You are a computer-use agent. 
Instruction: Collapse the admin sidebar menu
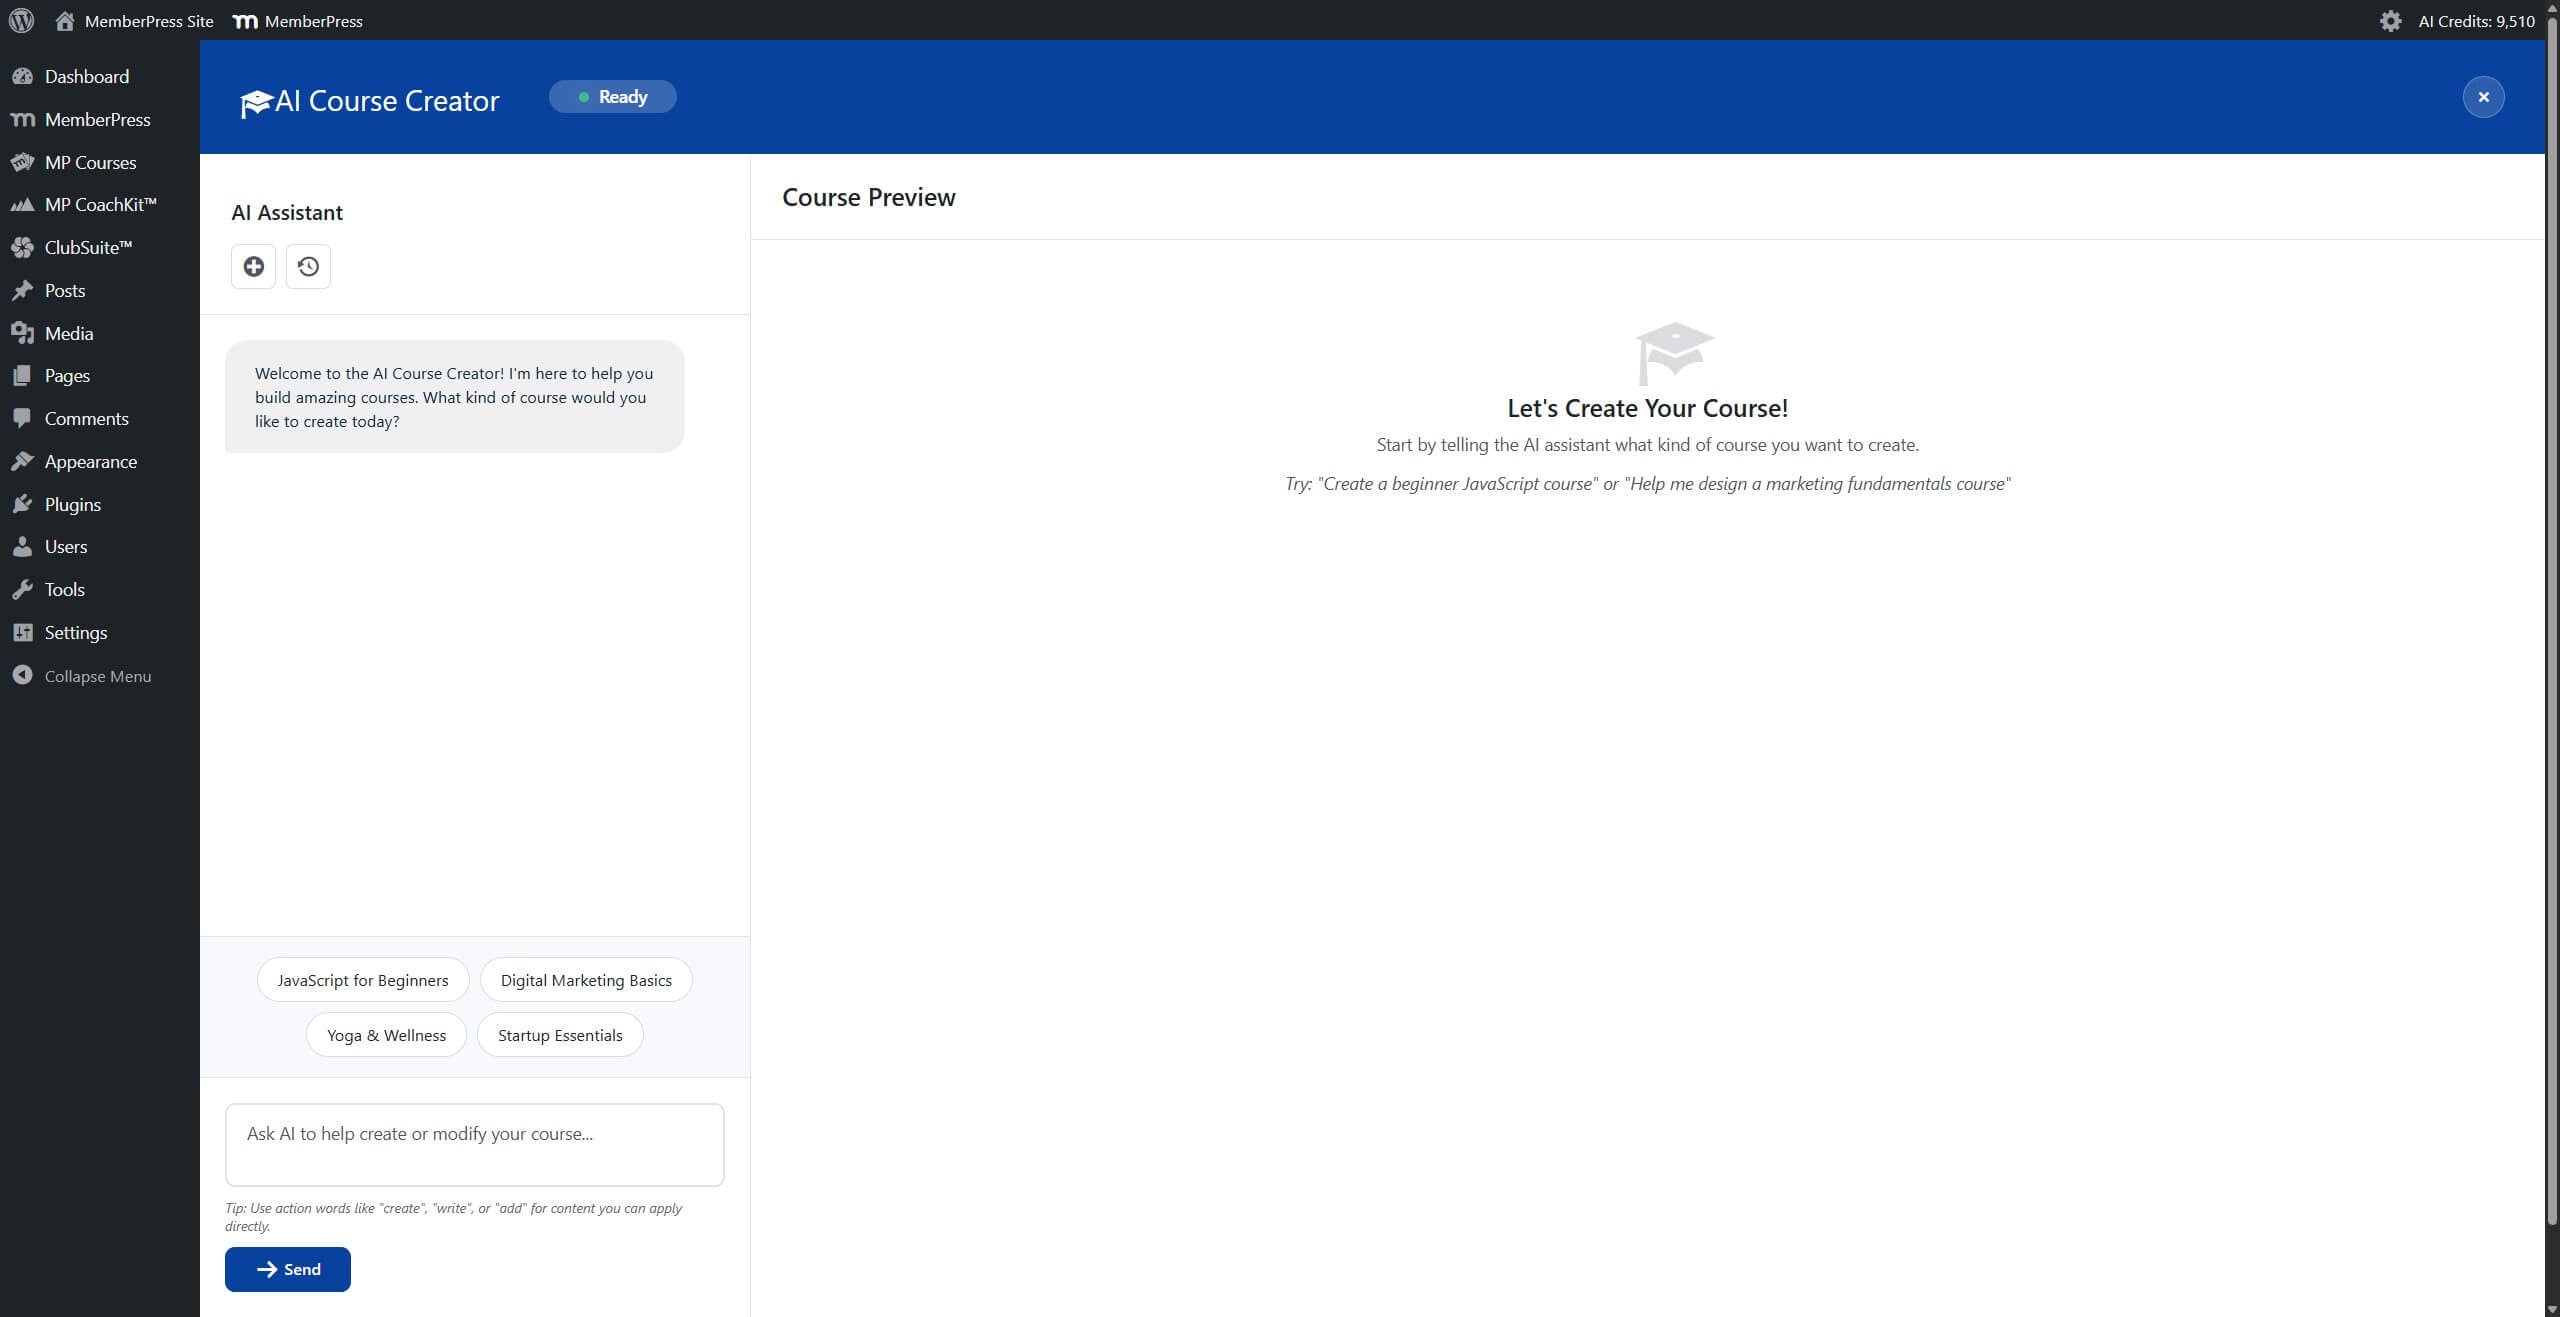tap(96, 676)
